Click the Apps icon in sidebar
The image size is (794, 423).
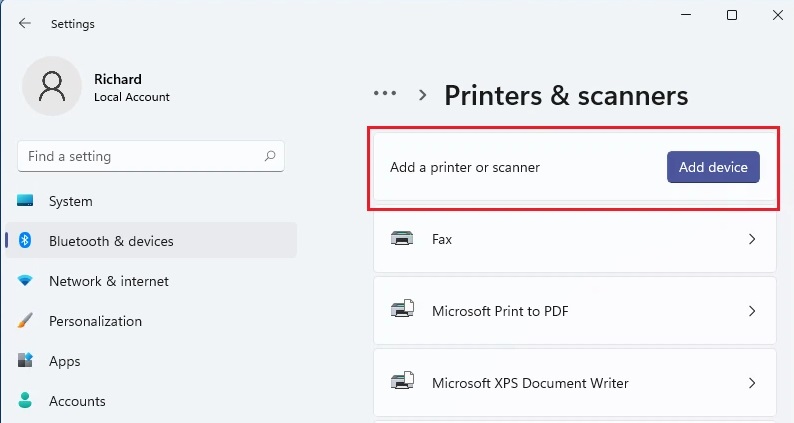(26, 361)
